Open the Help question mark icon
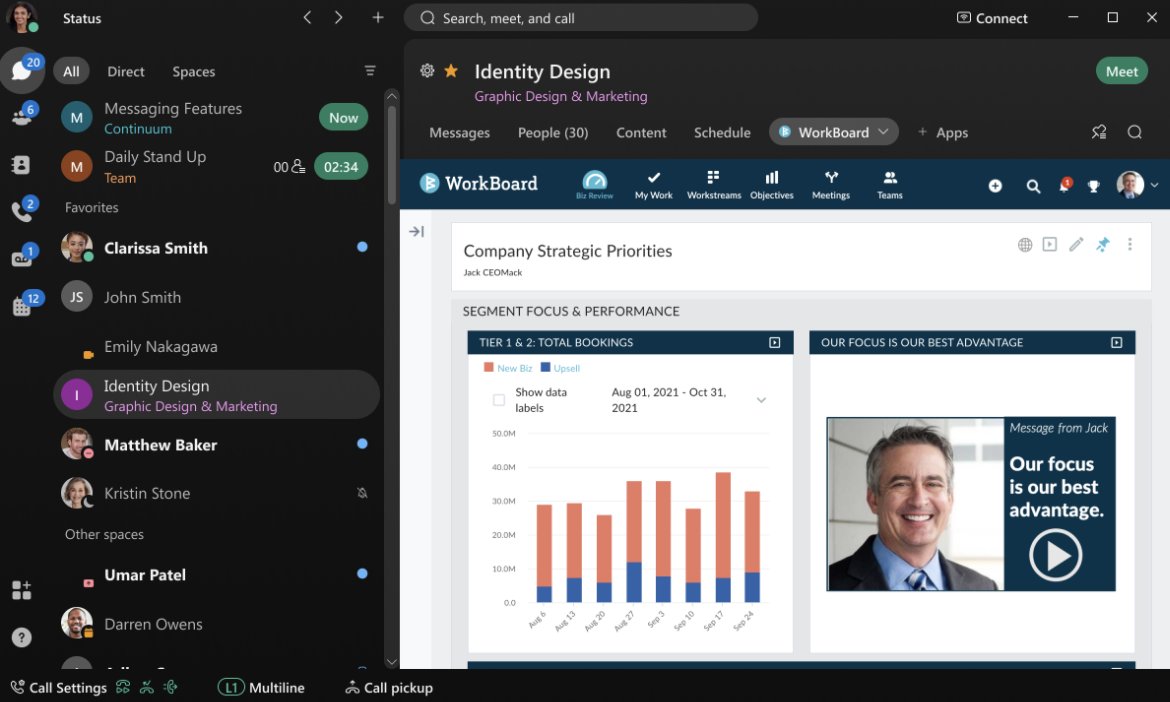The height and width of the screenshot is (702, 1170). point(22,637)
